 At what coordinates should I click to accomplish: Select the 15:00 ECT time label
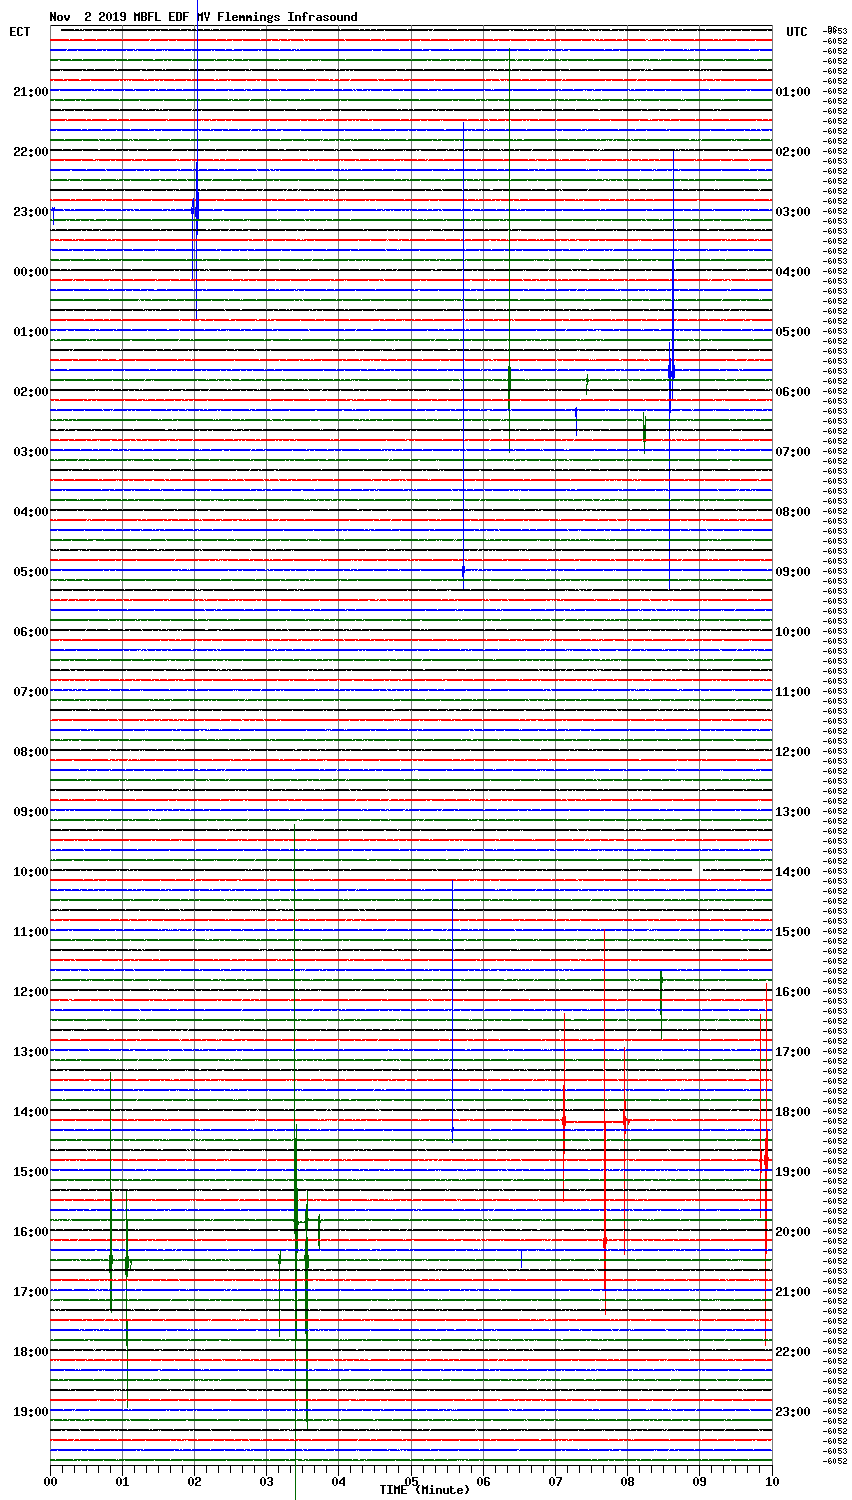tap(30, 1172)
